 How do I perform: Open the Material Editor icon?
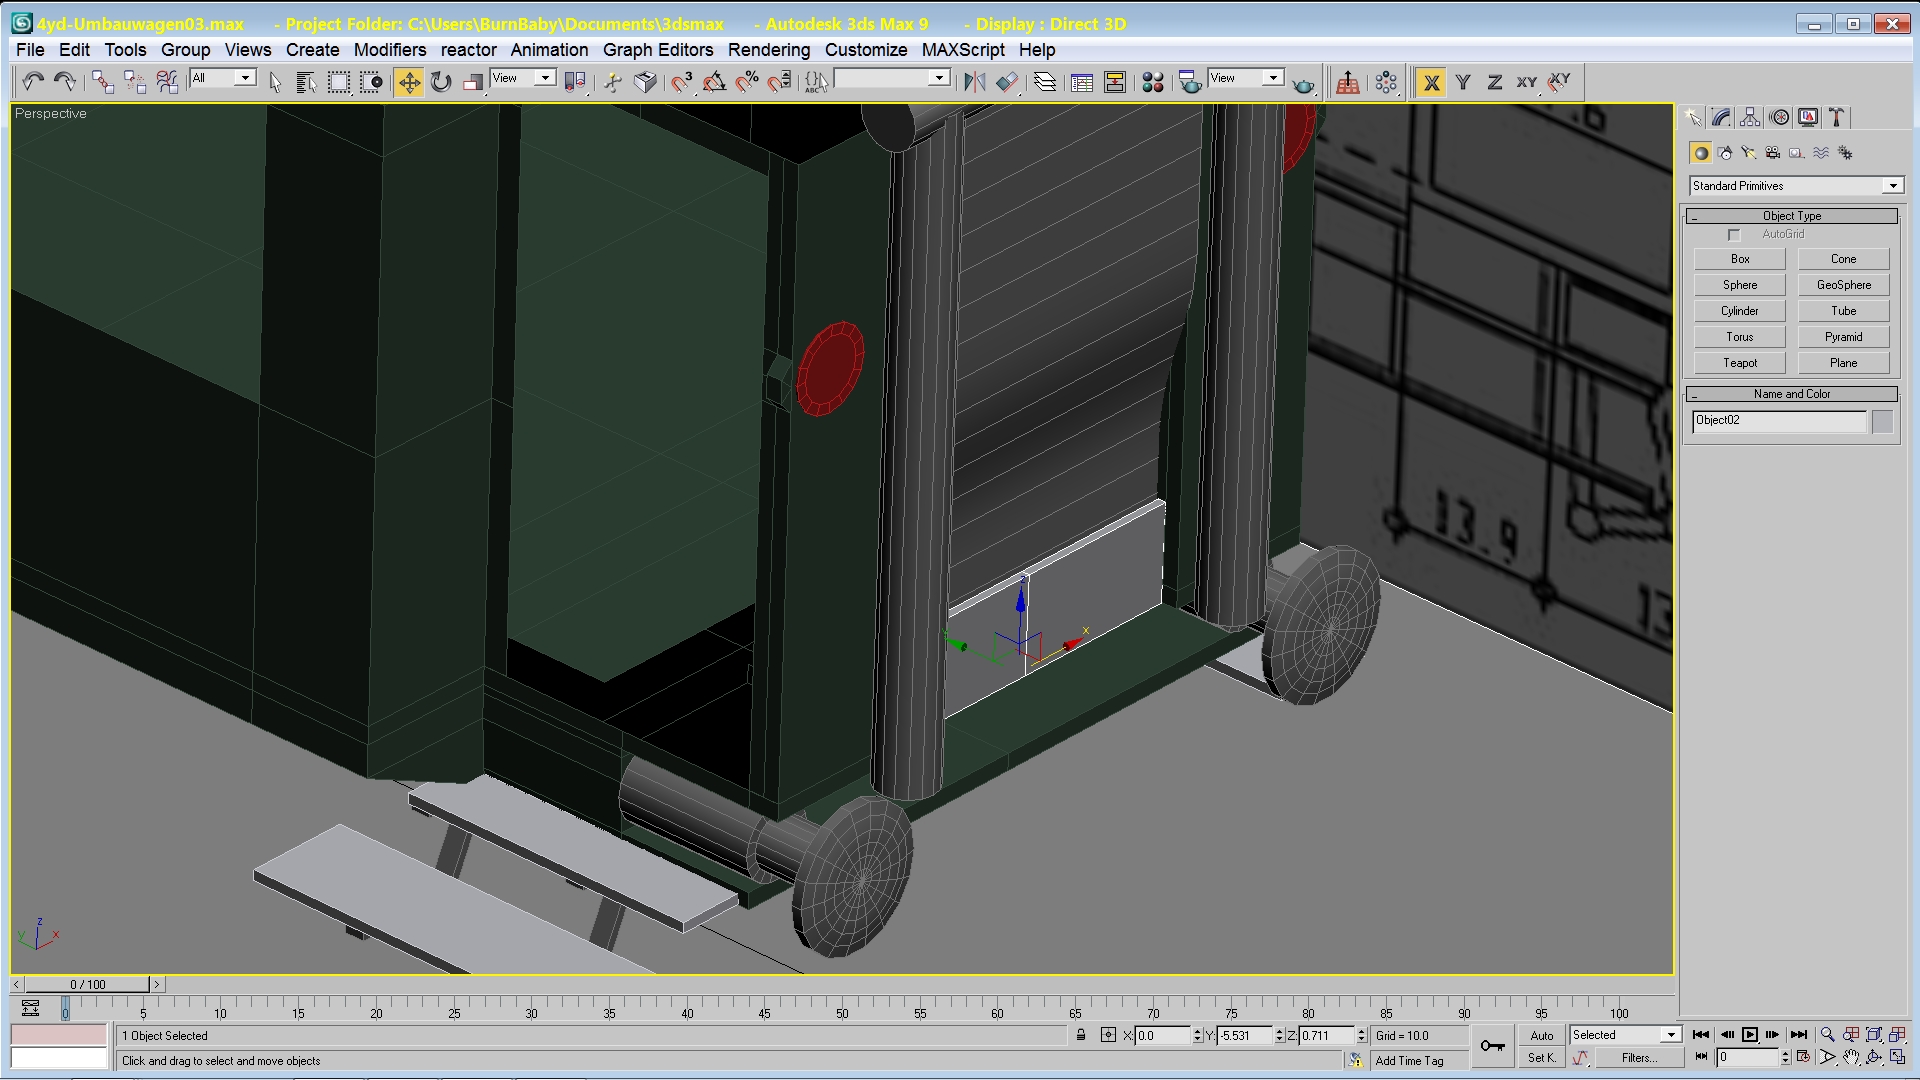click(x=1152, y=82)
